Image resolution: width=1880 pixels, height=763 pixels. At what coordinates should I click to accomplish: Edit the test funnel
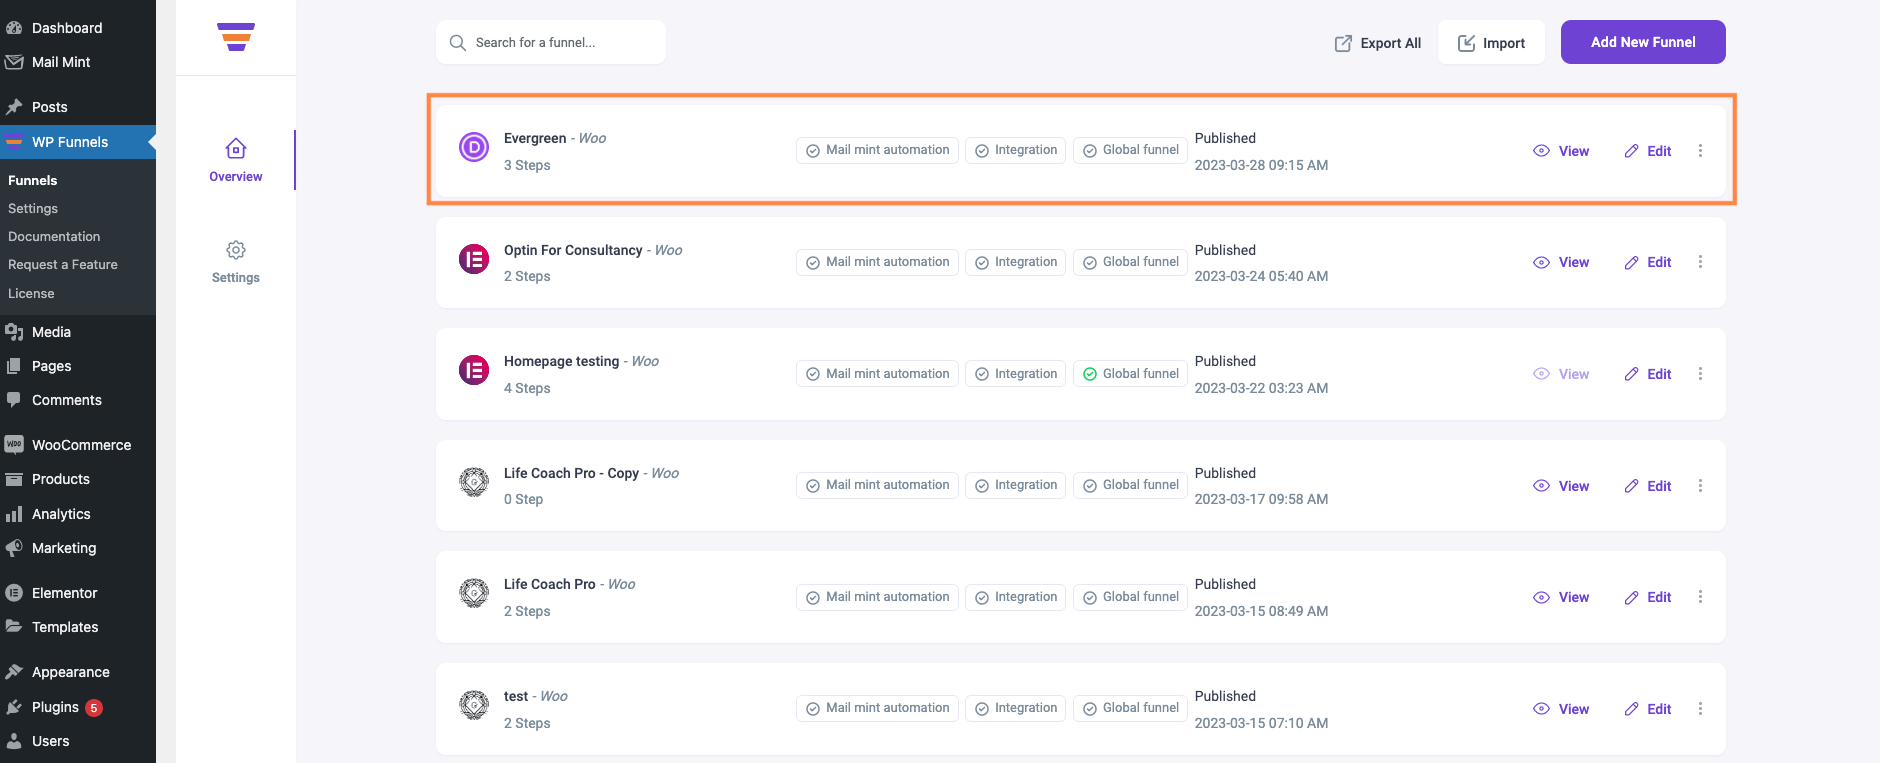point(1648,709)
